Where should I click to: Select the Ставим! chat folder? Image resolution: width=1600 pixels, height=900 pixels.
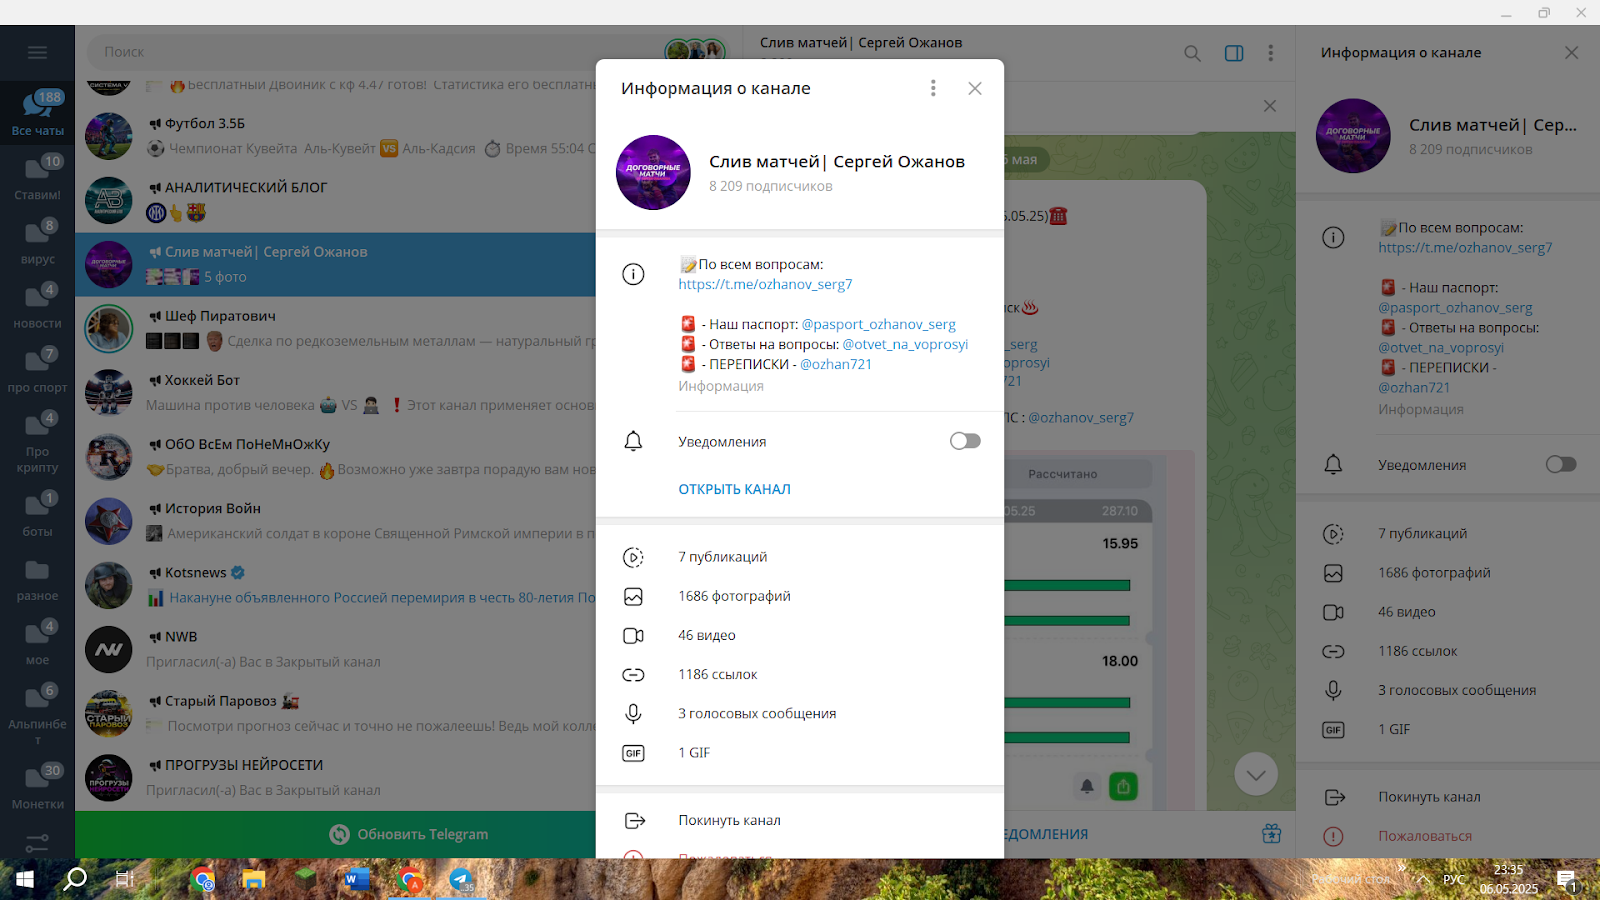[x=37, y=177]
